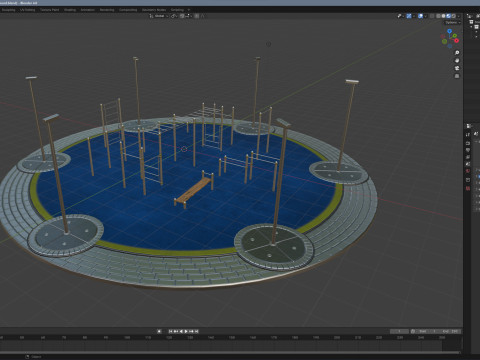Screen dimensions: 480x360
Task: Select material preview viewport shading
Action: tap(448, 16)
